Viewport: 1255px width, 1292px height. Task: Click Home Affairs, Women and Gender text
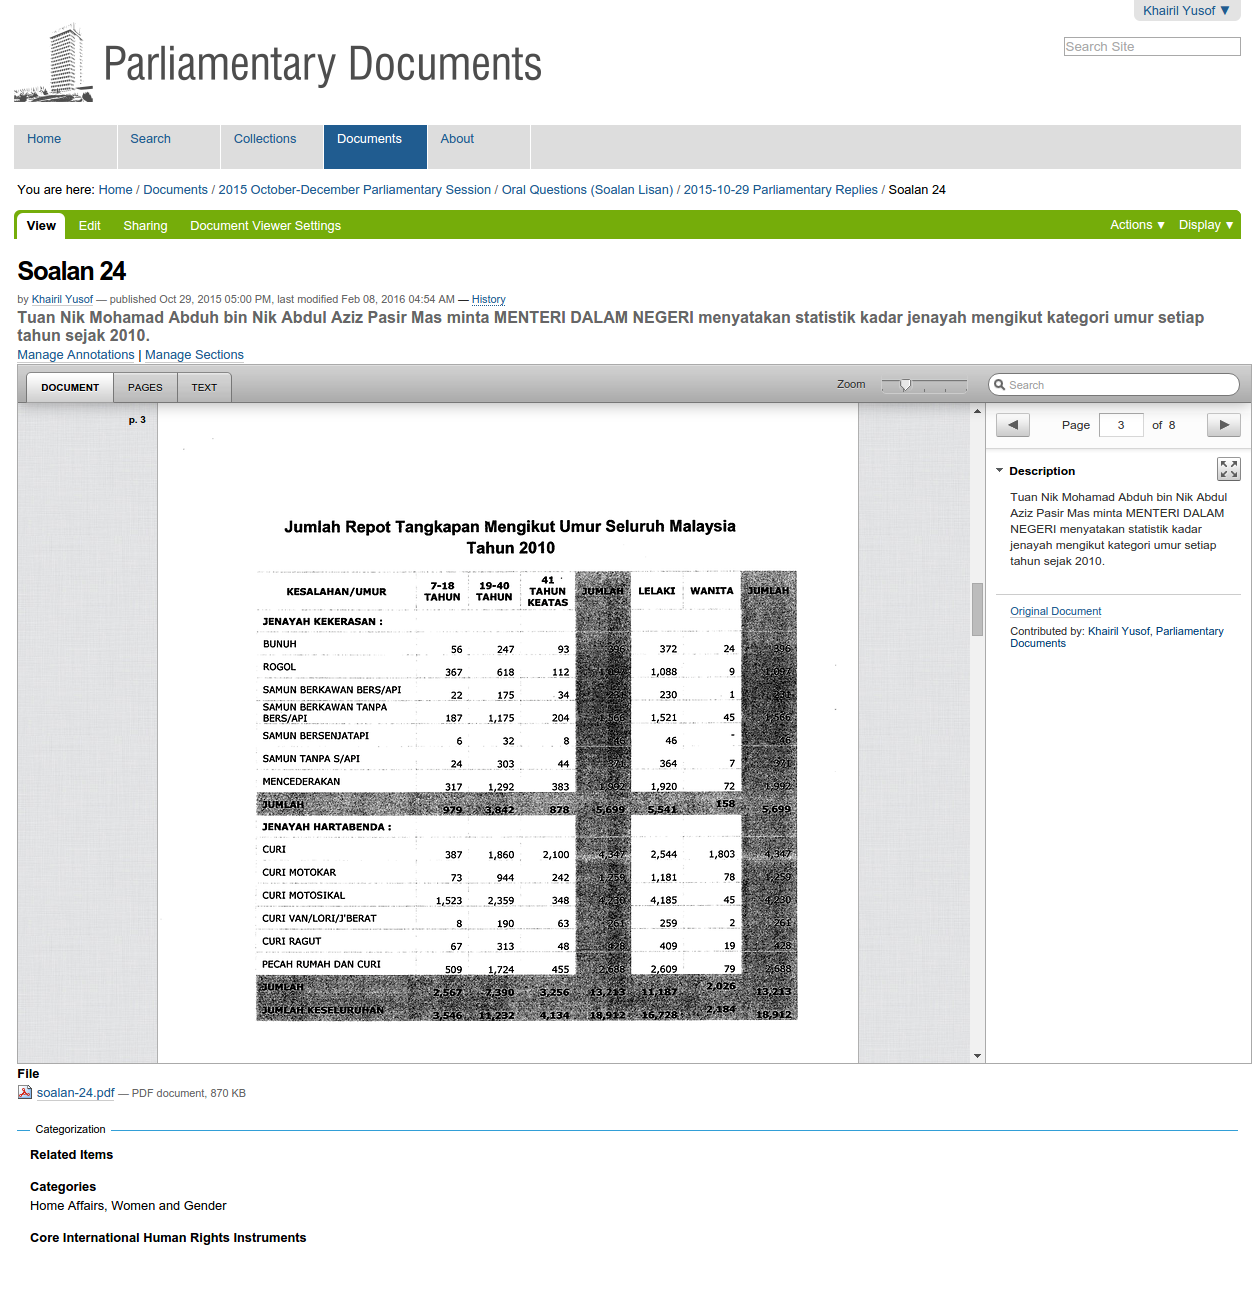(128, 1206)
